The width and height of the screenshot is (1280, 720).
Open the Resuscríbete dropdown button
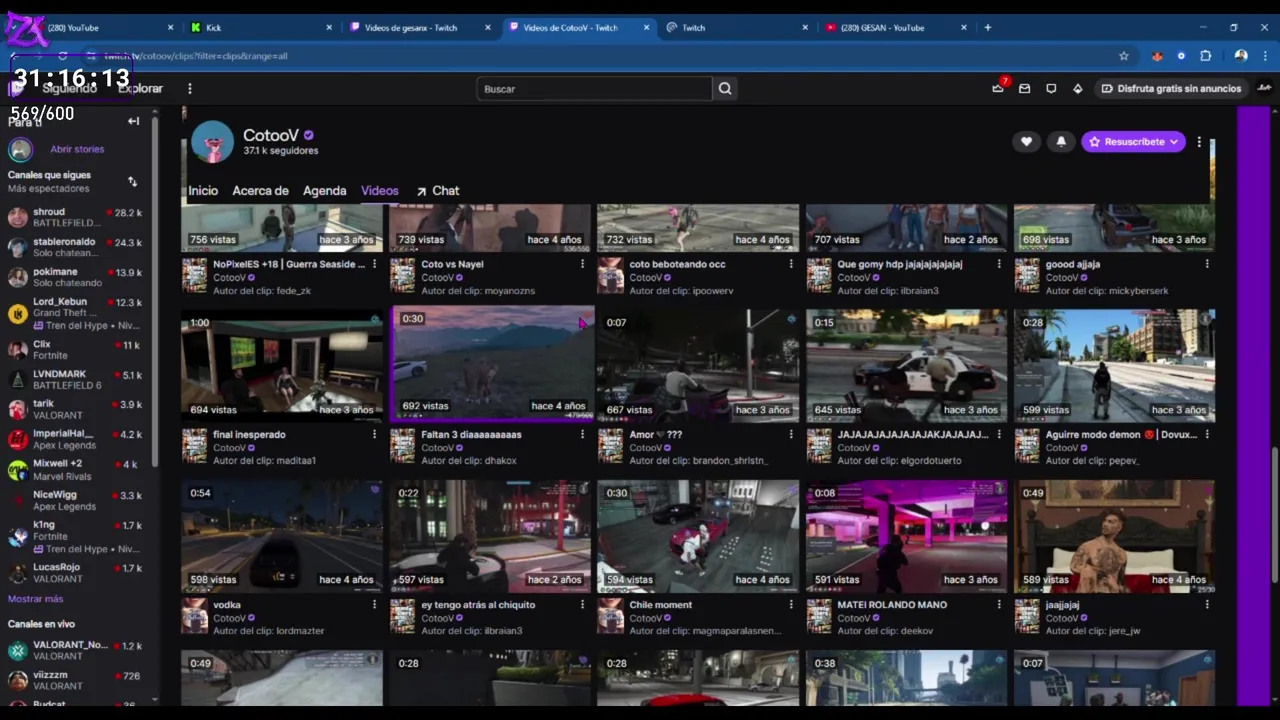coord(1133,142)
